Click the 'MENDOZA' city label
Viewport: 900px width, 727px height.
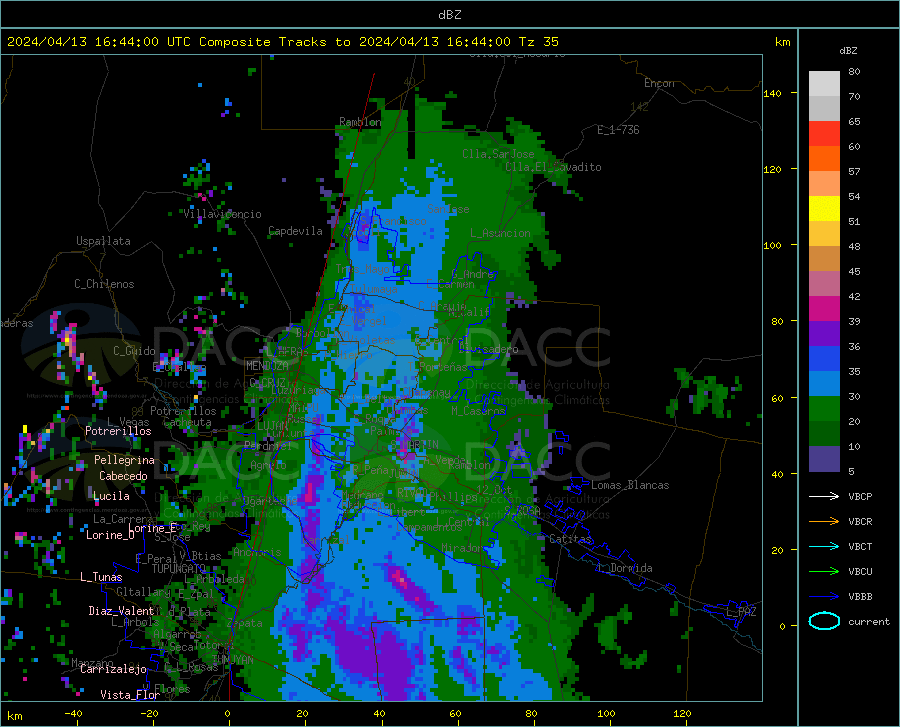coord(267,366)
